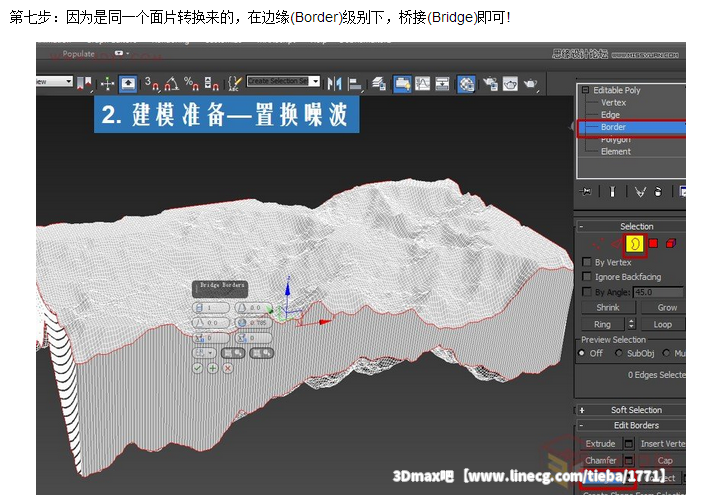
Task: Select the yellow Border sub-object icon
Action: [x=635, y=244]
